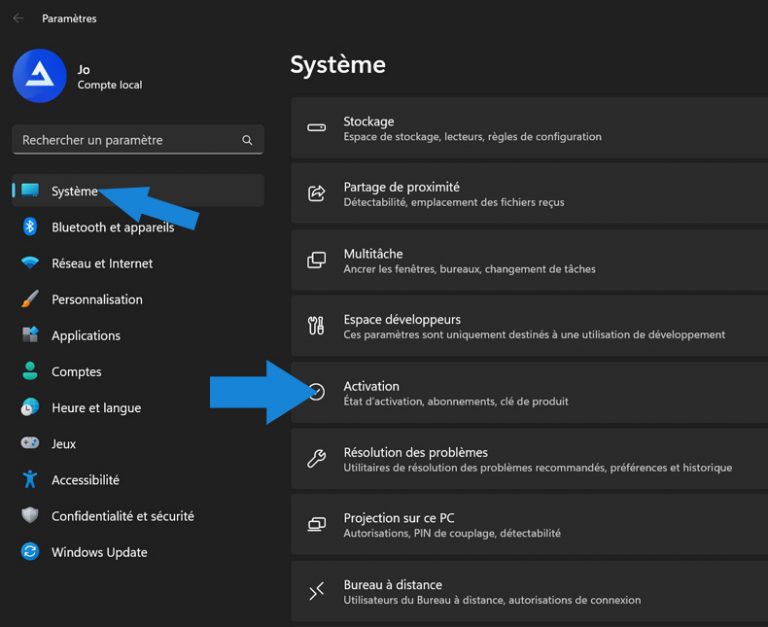Open Confidentialité et sécurité label

coord(122,516)
